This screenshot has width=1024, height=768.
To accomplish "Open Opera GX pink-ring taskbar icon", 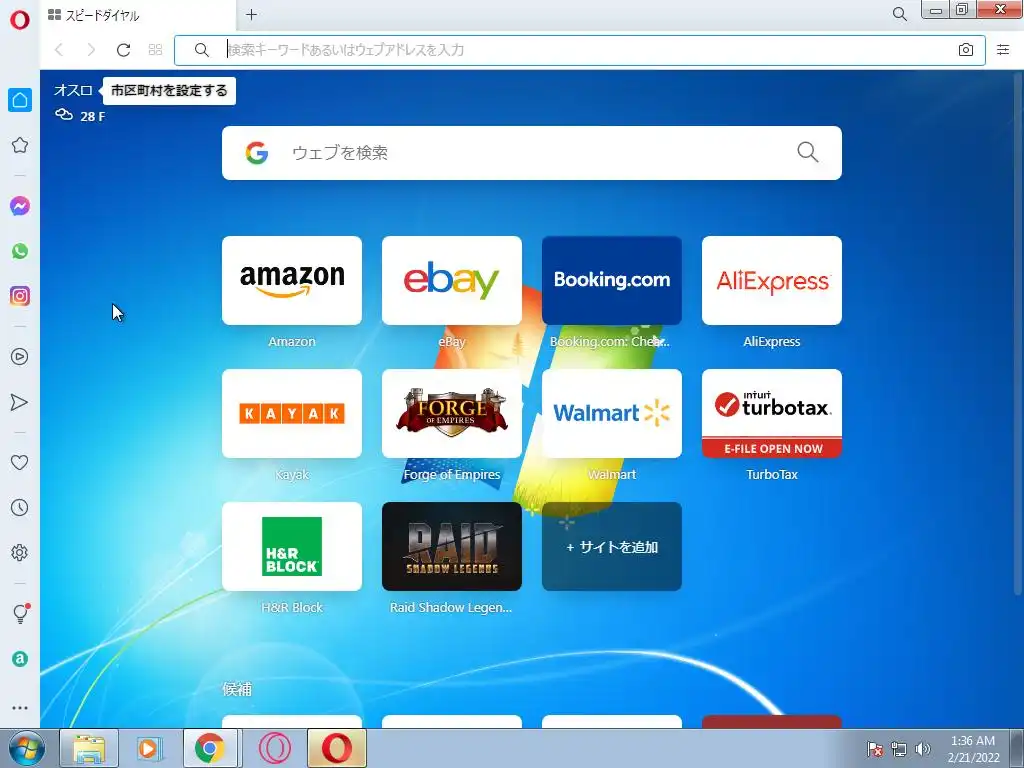I will click(275, 748).
